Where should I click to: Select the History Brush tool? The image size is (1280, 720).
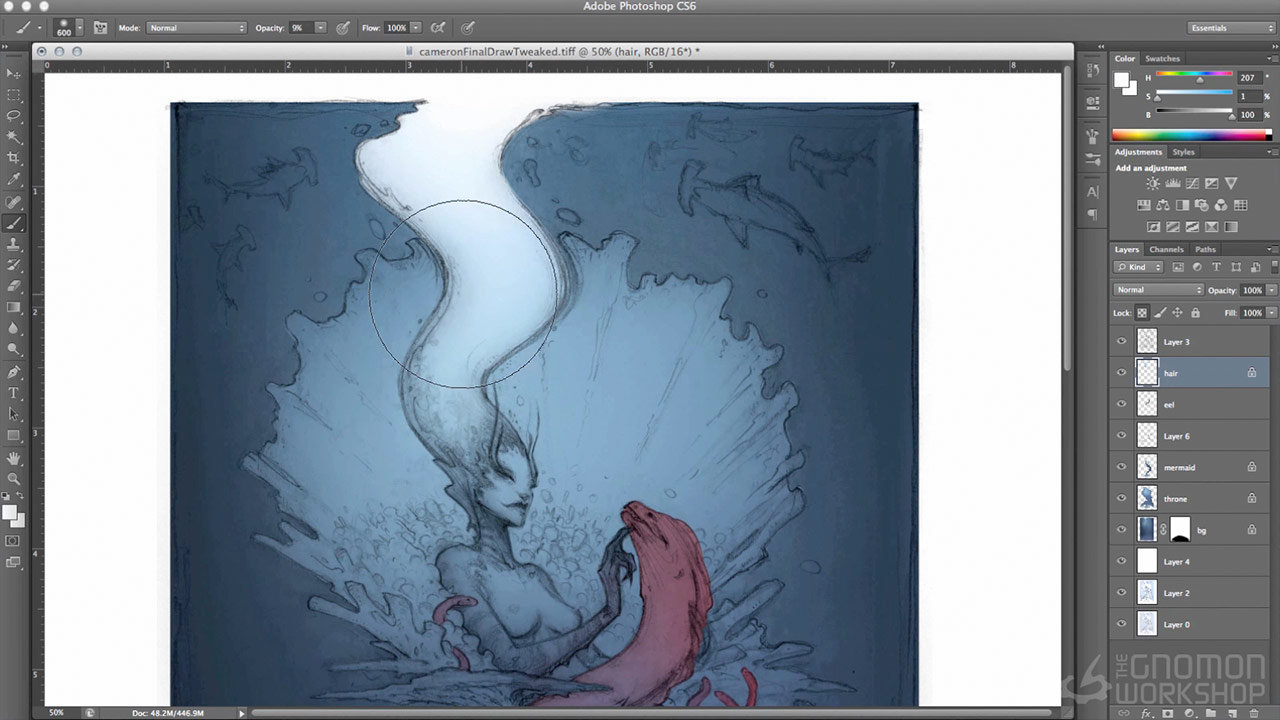(14, 265)
